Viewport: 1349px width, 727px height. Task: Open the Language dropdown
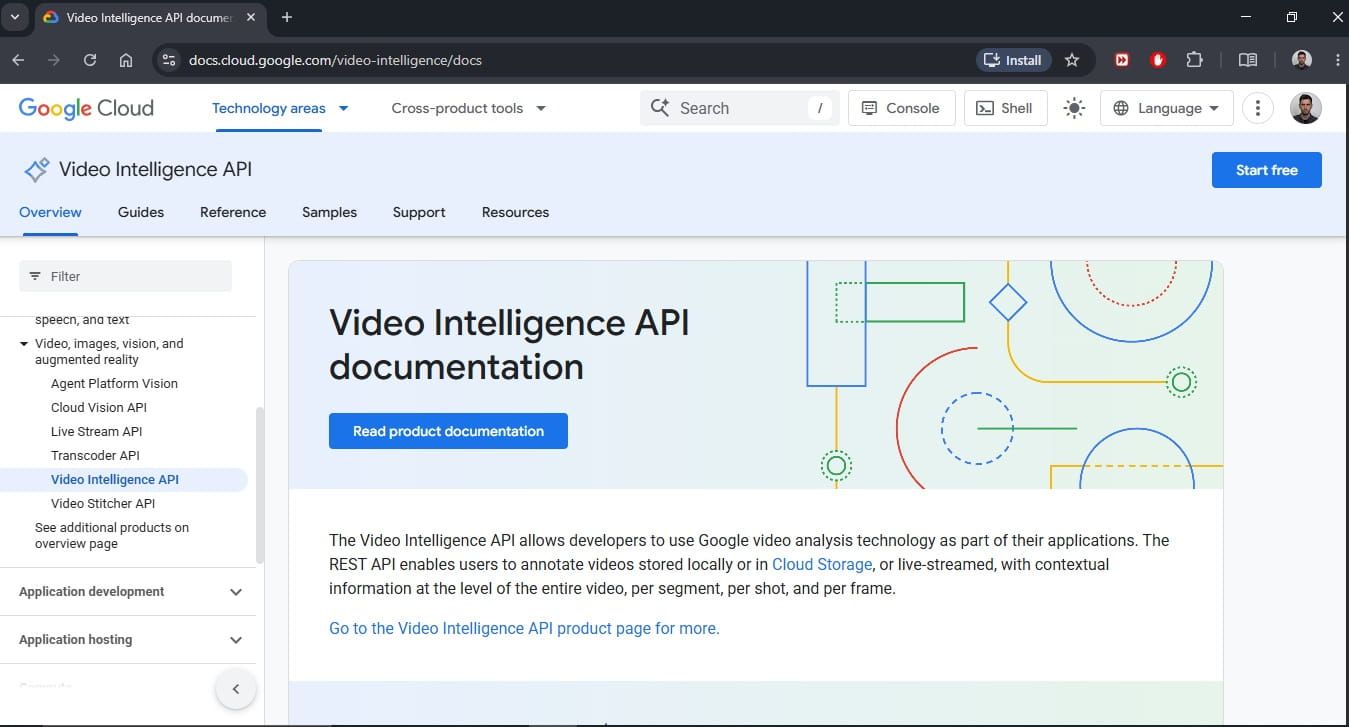pos(1166,108)
